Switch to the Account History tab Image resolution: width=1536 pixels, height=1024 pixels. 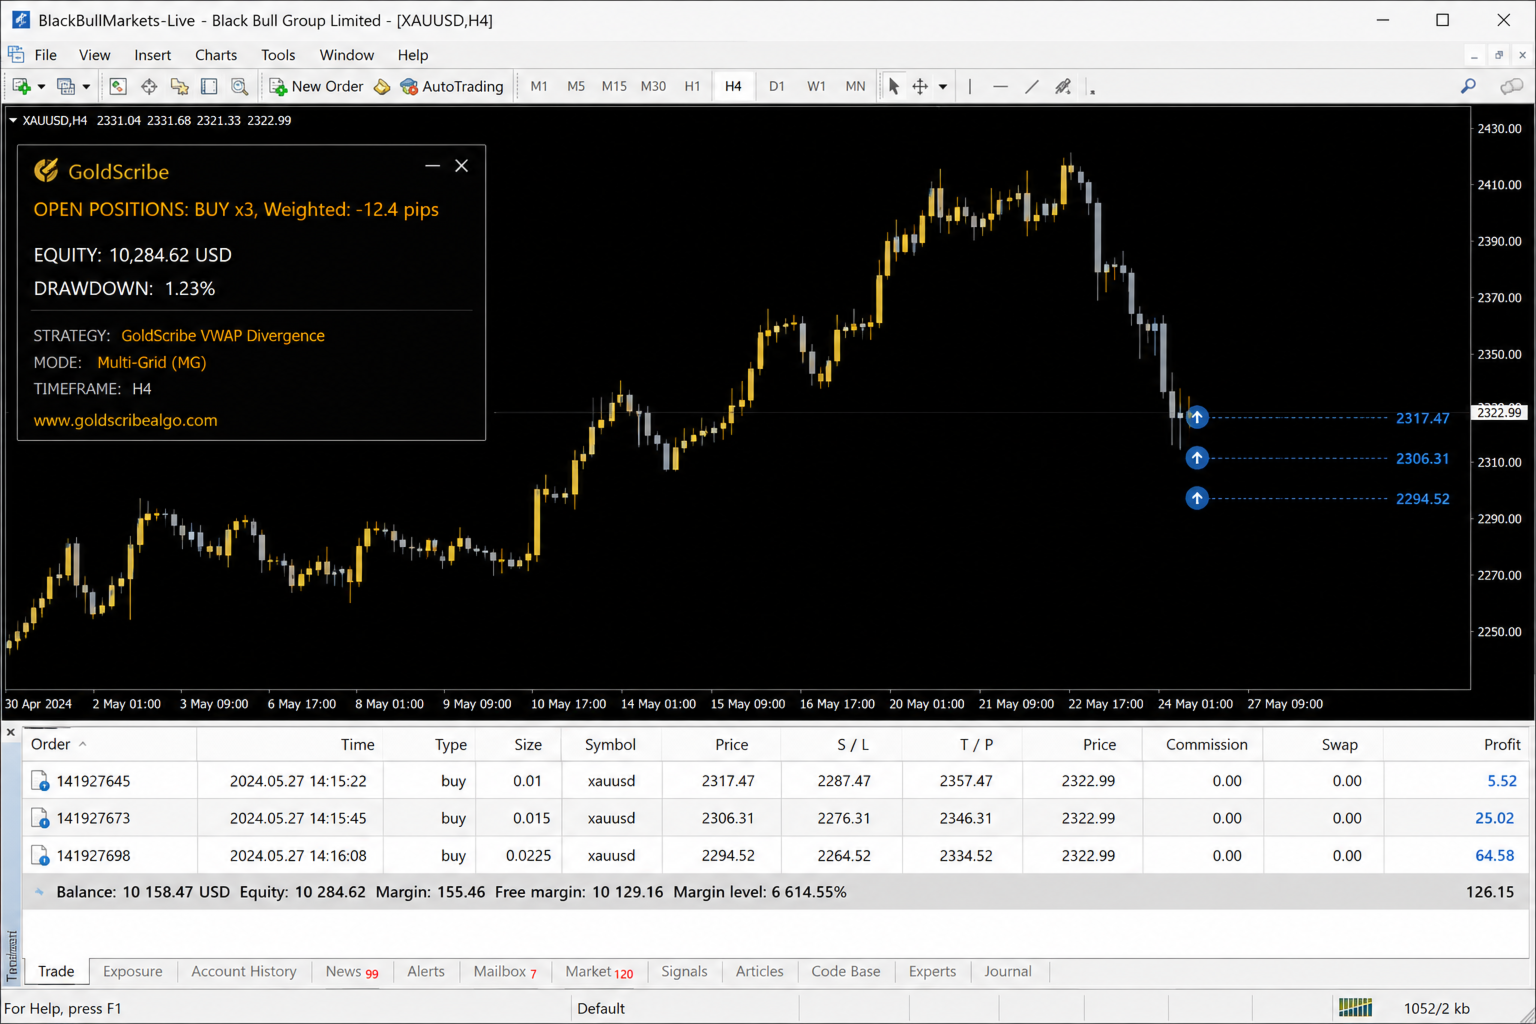[x=244, y=971]
